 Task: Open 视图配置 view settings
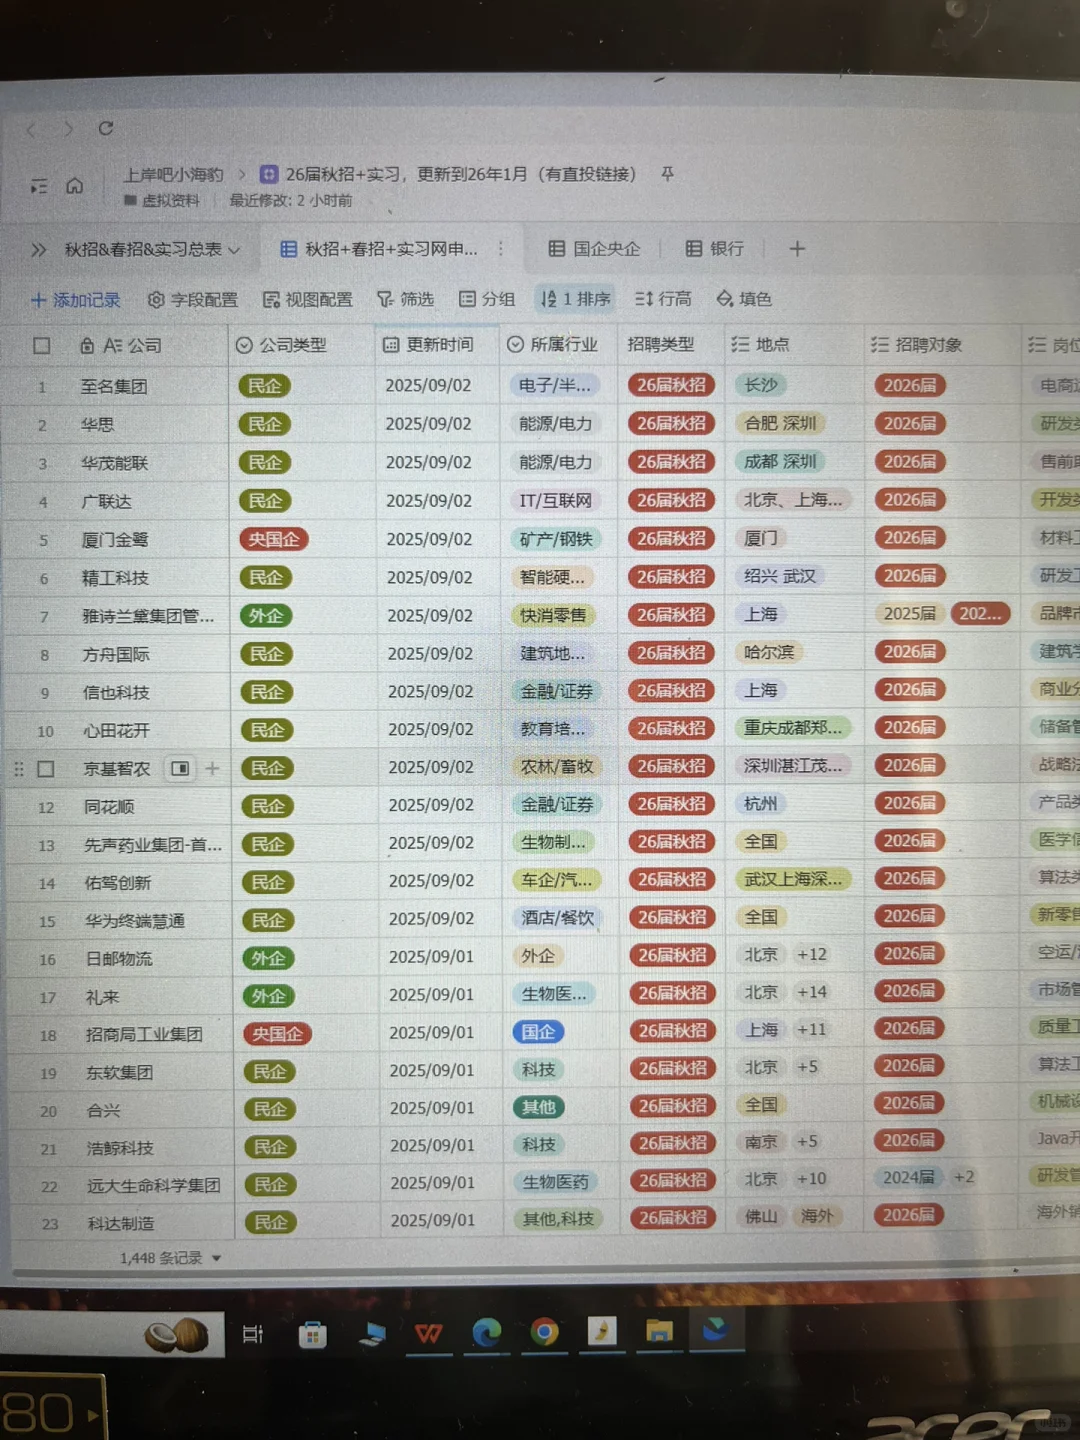click(308, 300)
